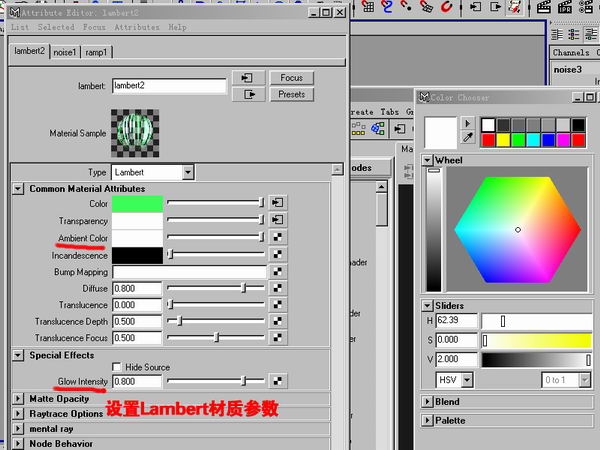Screen dimensions: 600x450
Task: Click the blue curve snap icon in the top toolbar
Action: 387,6
